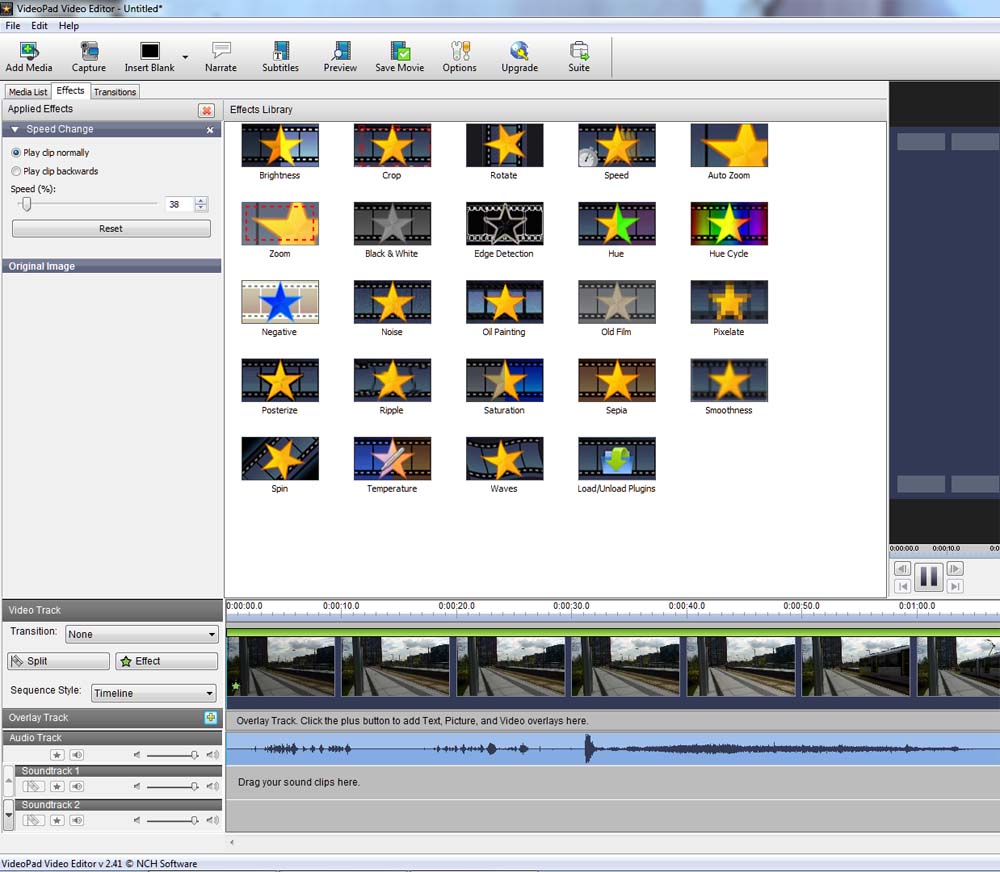Click the Audio Track effects star button
The width and height of the screenshot is (1000, 872).
pyautogui.click(x=57, y=755)
